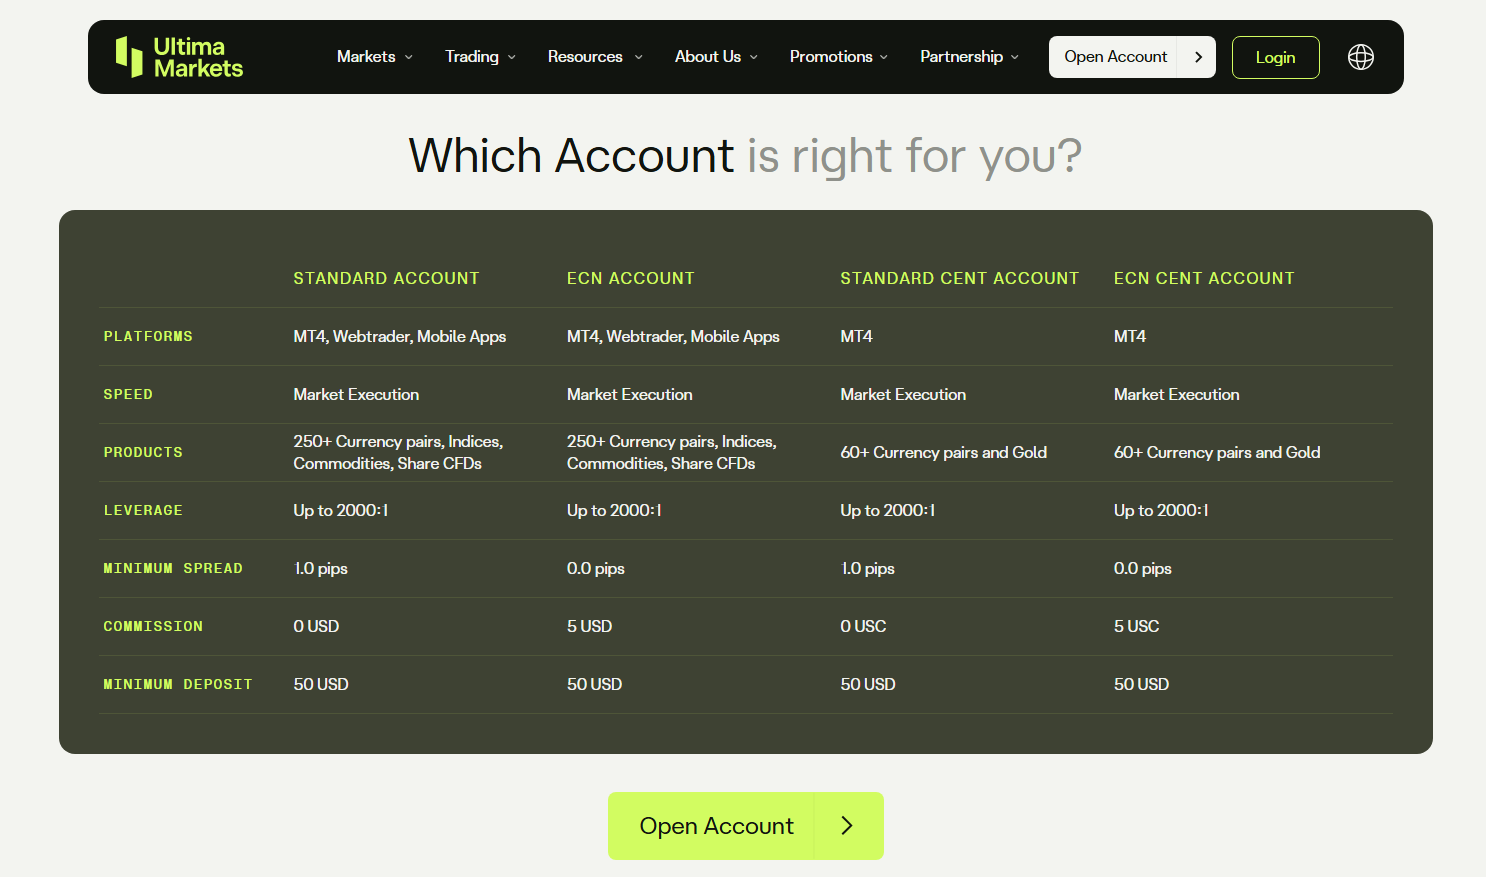1486x877 pixels.
Task: Click Market Execution under ECN Account
Action: click(630, 394)
